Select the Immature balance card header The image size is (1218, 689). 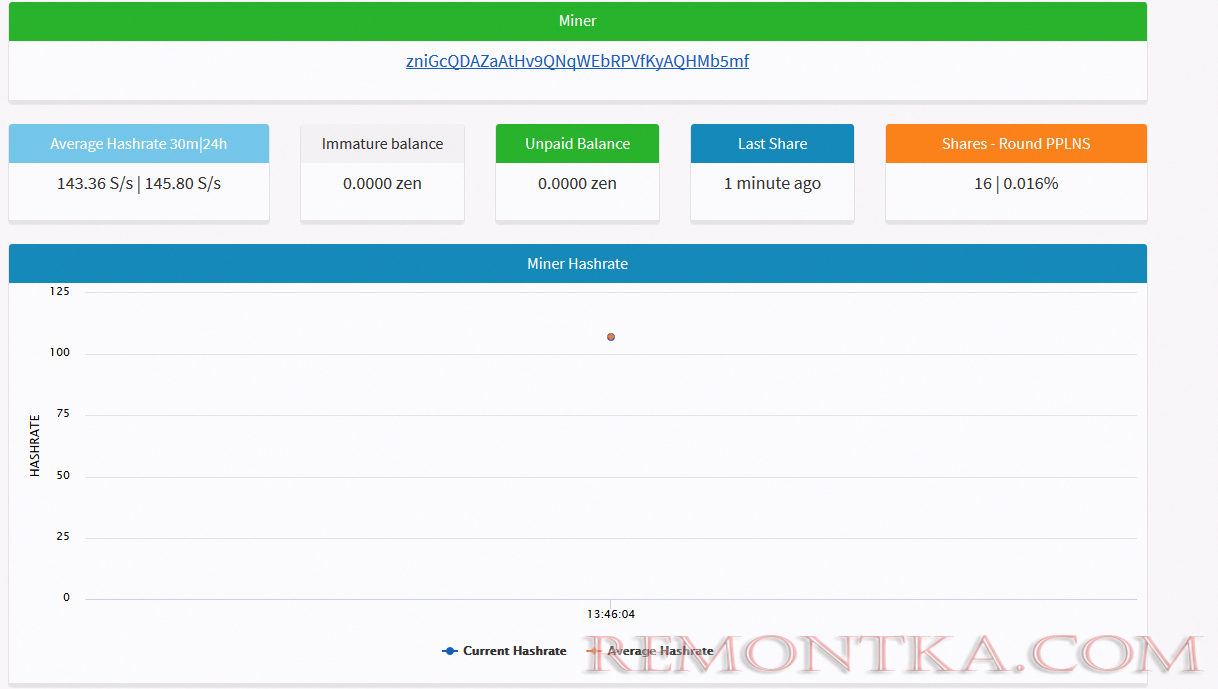(x=382, y=144)
